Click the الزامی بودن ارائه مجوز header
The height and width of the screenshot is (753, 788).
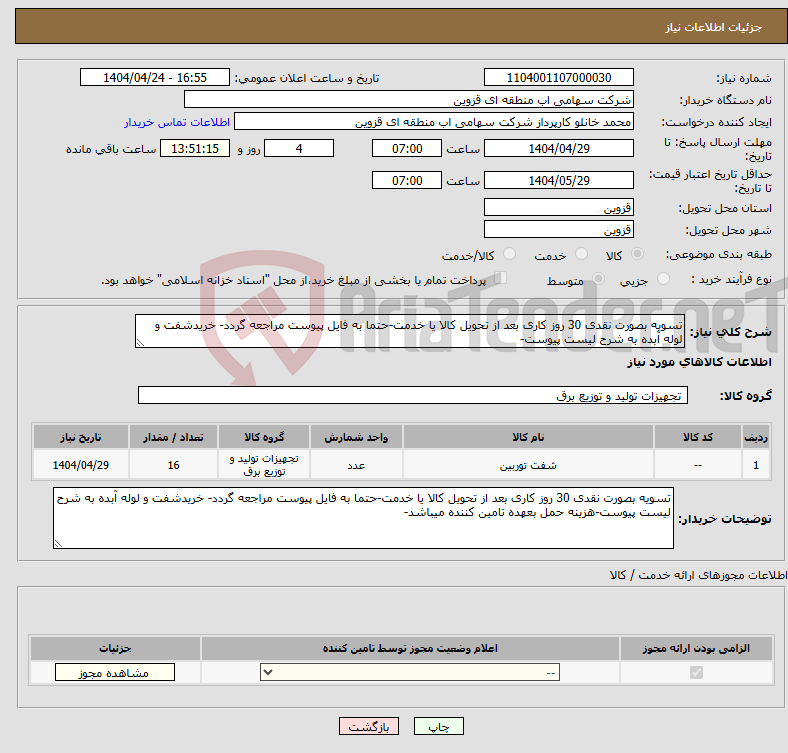pyautogui.click(x=696, y=648)
